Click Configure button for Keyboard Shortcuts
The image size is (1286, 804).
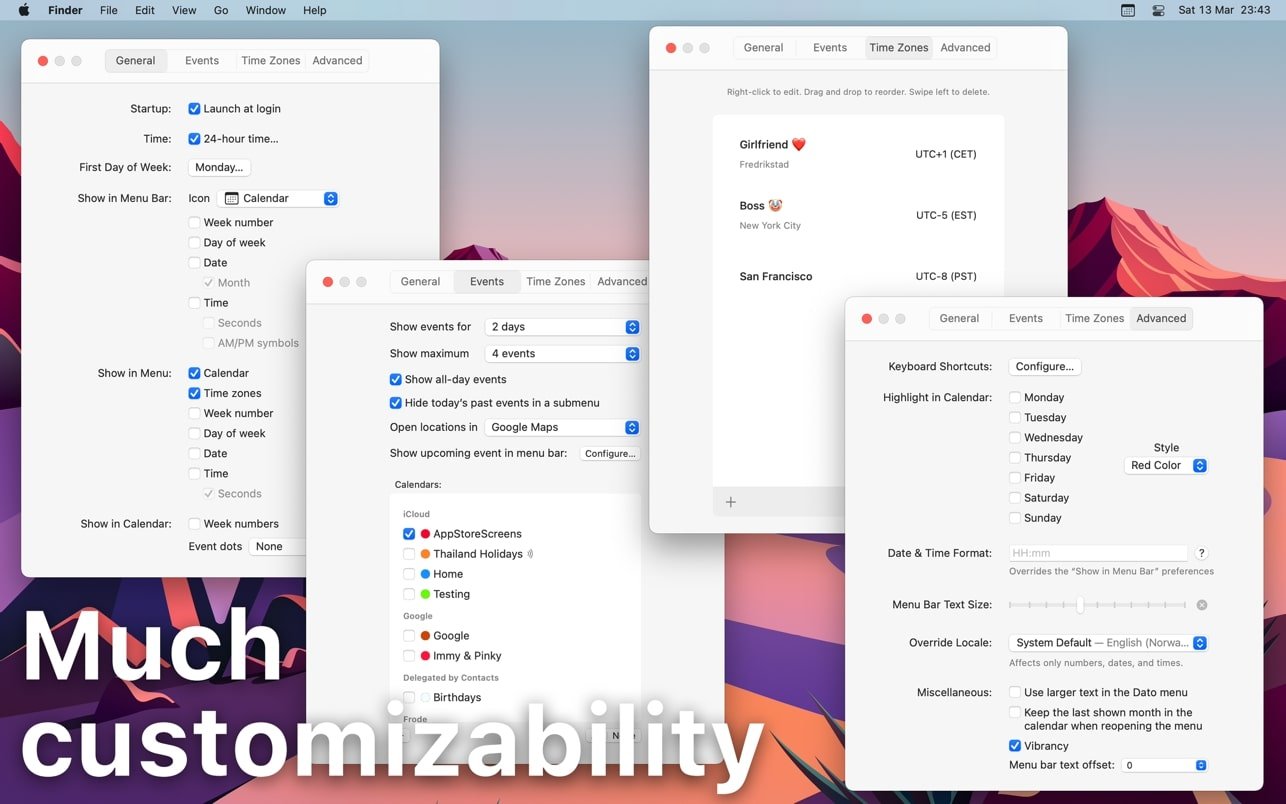tap(1044, 367)
